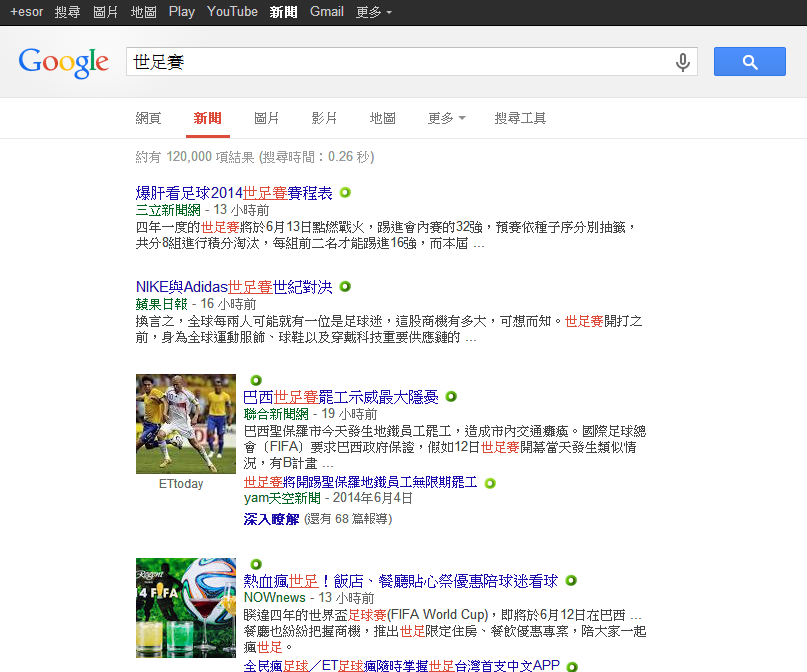The image size is (807, 672).
Task: Click the soccer players ETtoday thumbnail
Action: (x=186, y=423)
